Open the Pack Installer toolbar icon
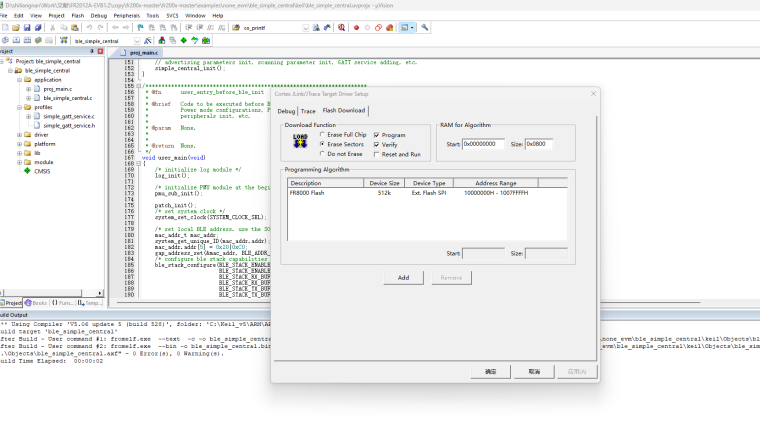 point(206,41)
